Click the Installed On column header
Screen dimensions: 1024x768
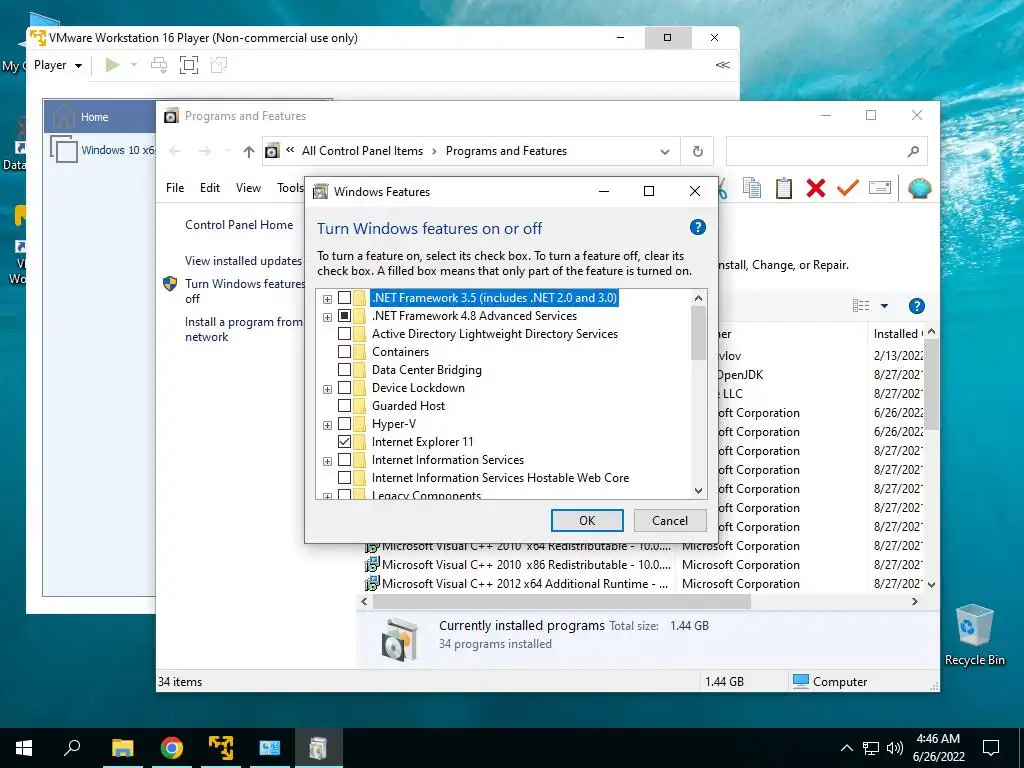click(x=898, y=334)
